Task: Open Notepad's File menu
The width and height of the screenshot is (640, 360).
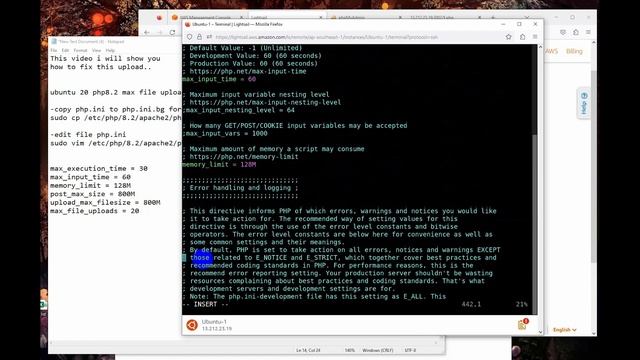Action: coord(53,50)
